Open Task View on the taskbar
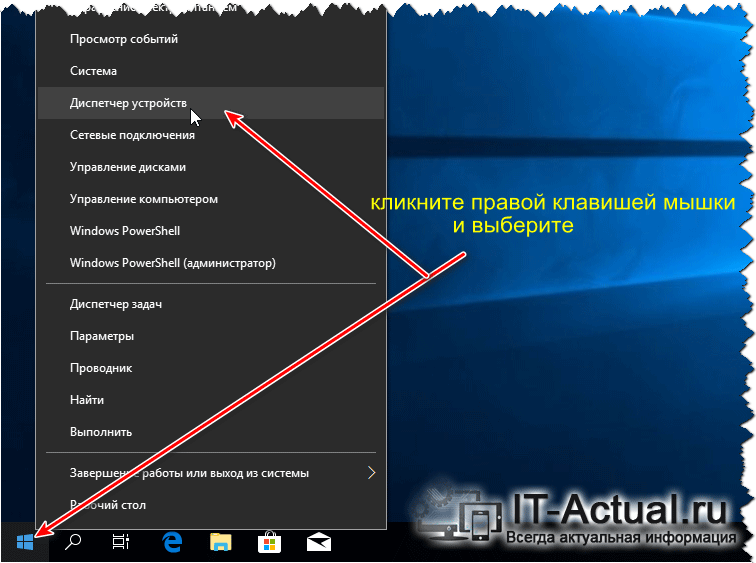This screenshot has height=563, width=756. pos(121,542)
